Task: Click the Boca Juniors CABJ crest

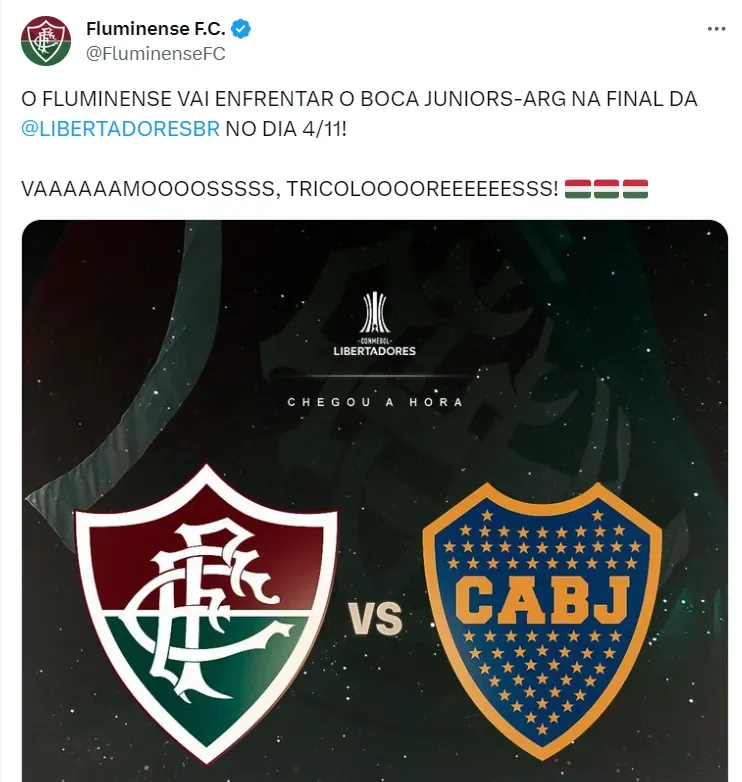Action: coord(542,621)
